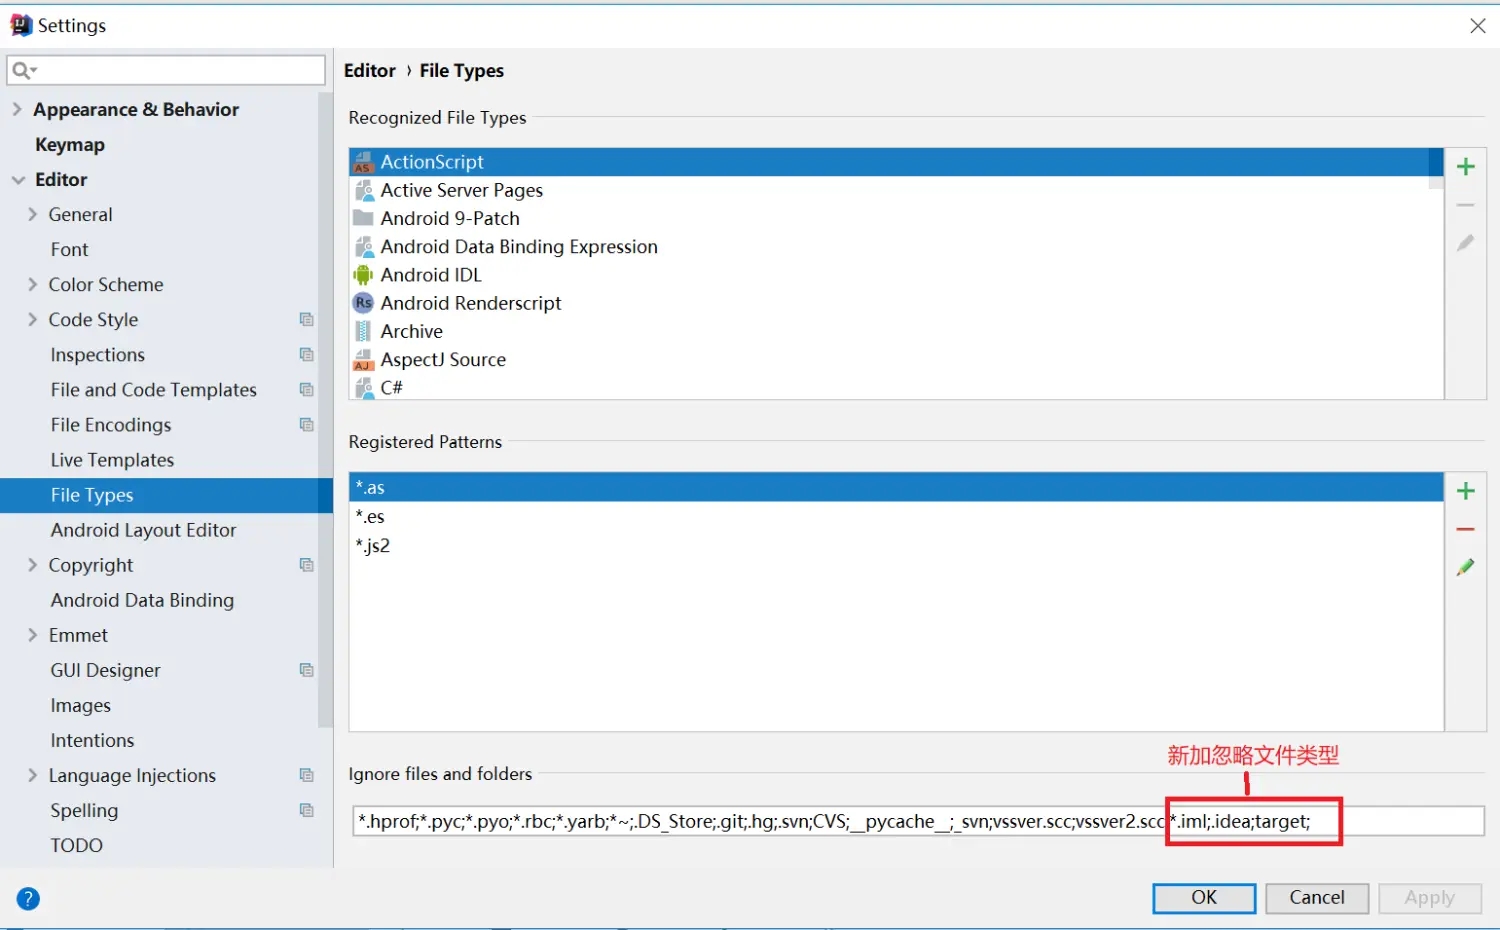Viewport: 1500px width, 930px height.
Task: Click the AspectJ Source file icon
Action: tap(364, 360)
